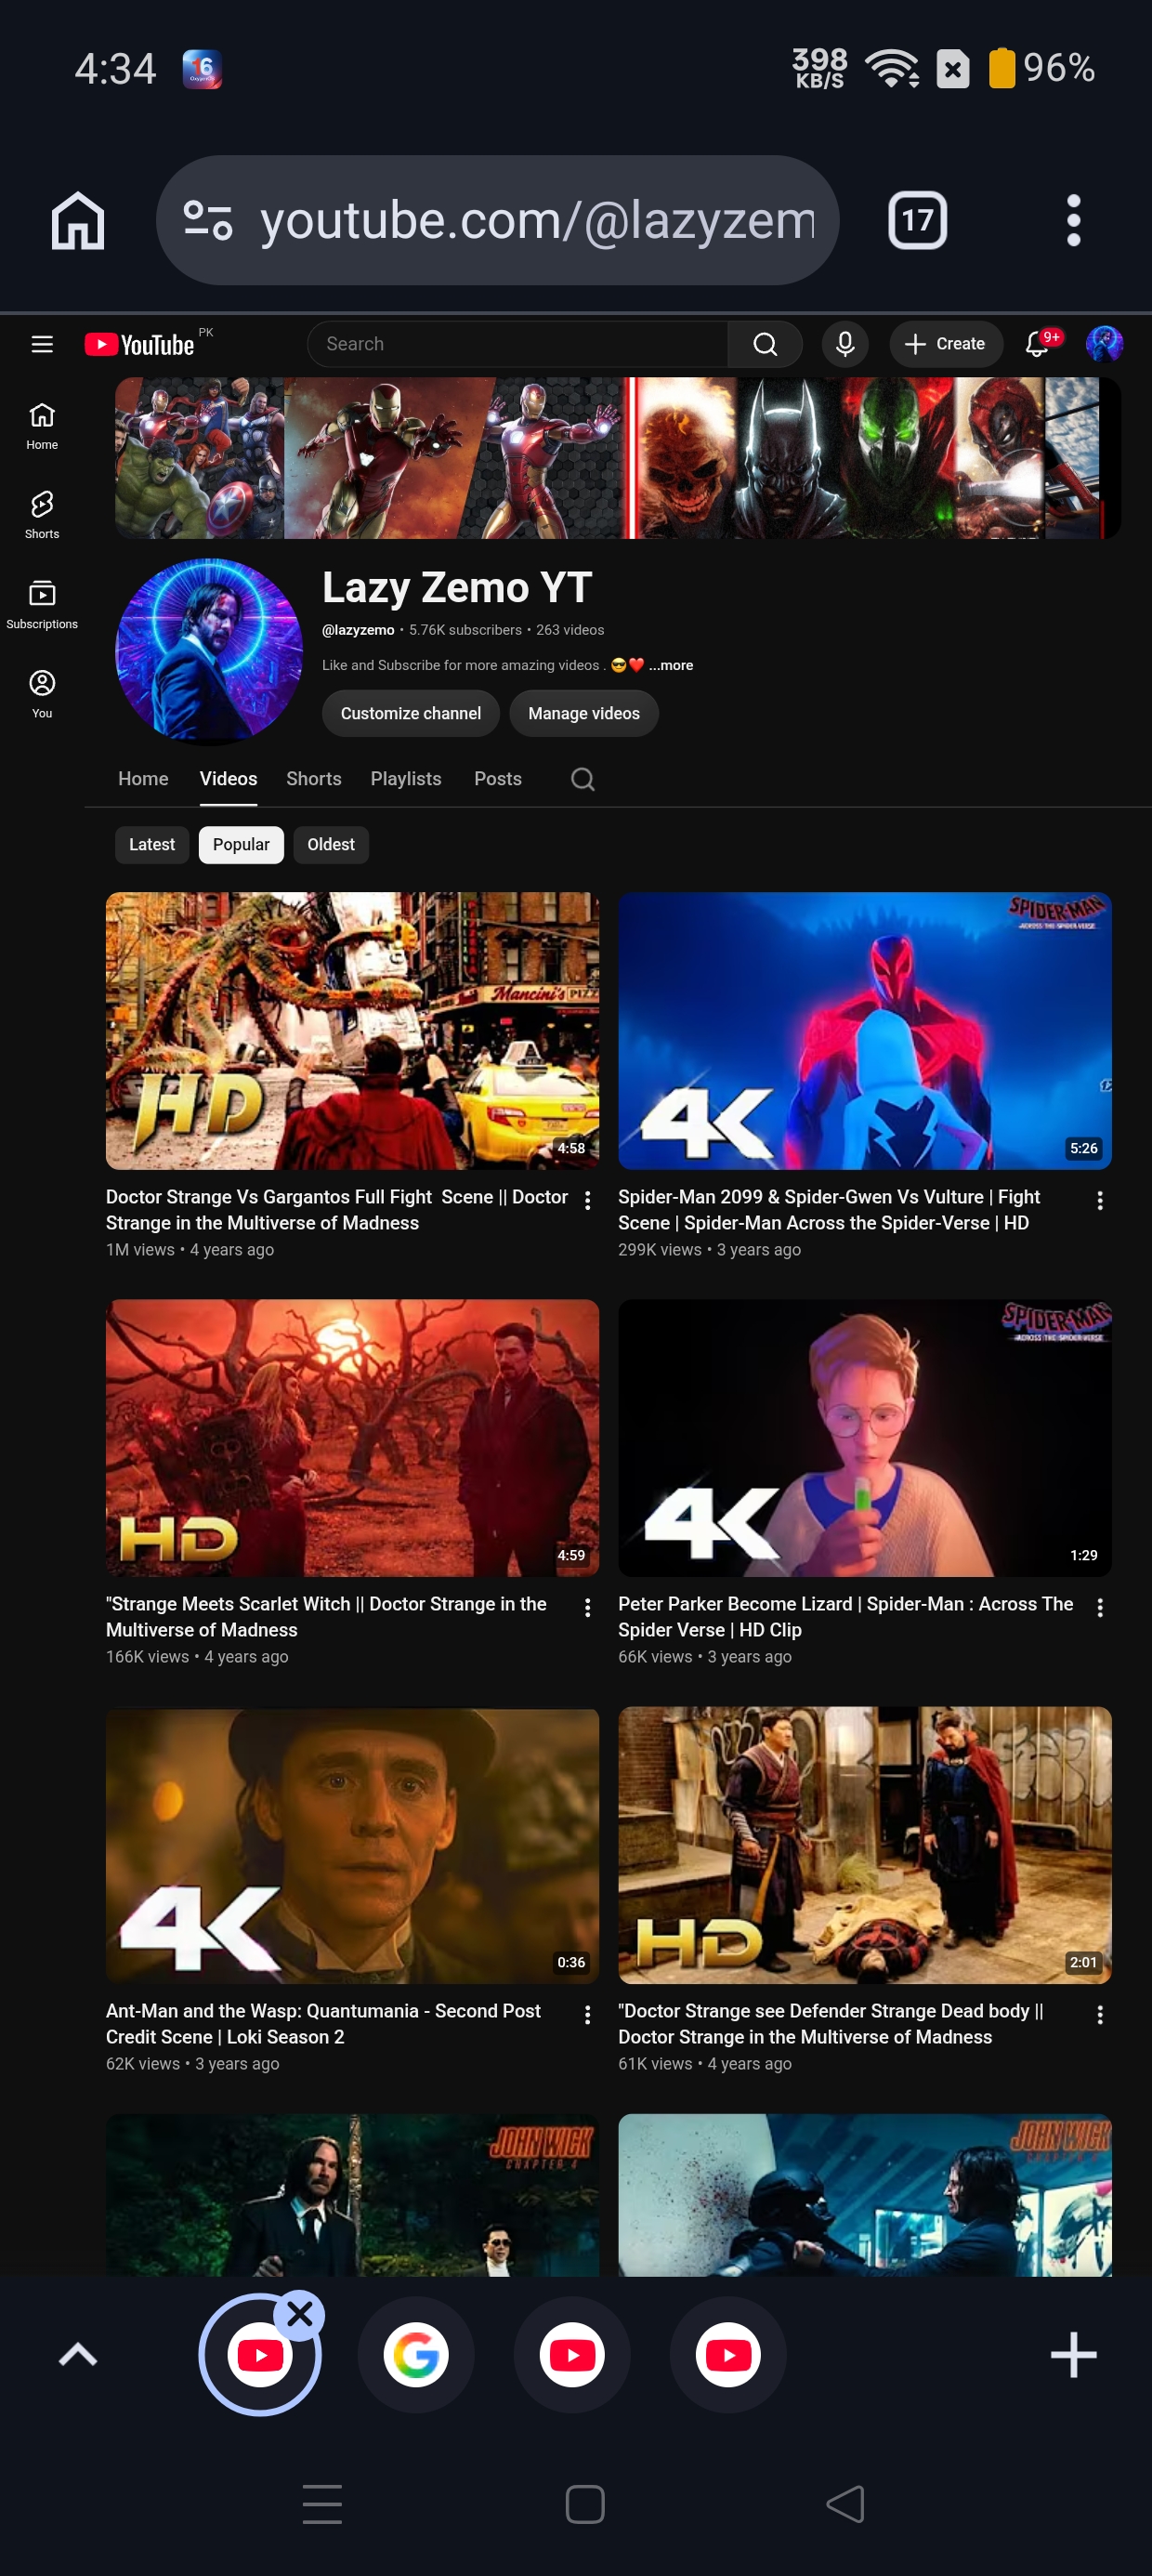The image size is (1152, 2576).
Task: Switch to the channel Shorts tab
Action: click(x=314, y=778)
